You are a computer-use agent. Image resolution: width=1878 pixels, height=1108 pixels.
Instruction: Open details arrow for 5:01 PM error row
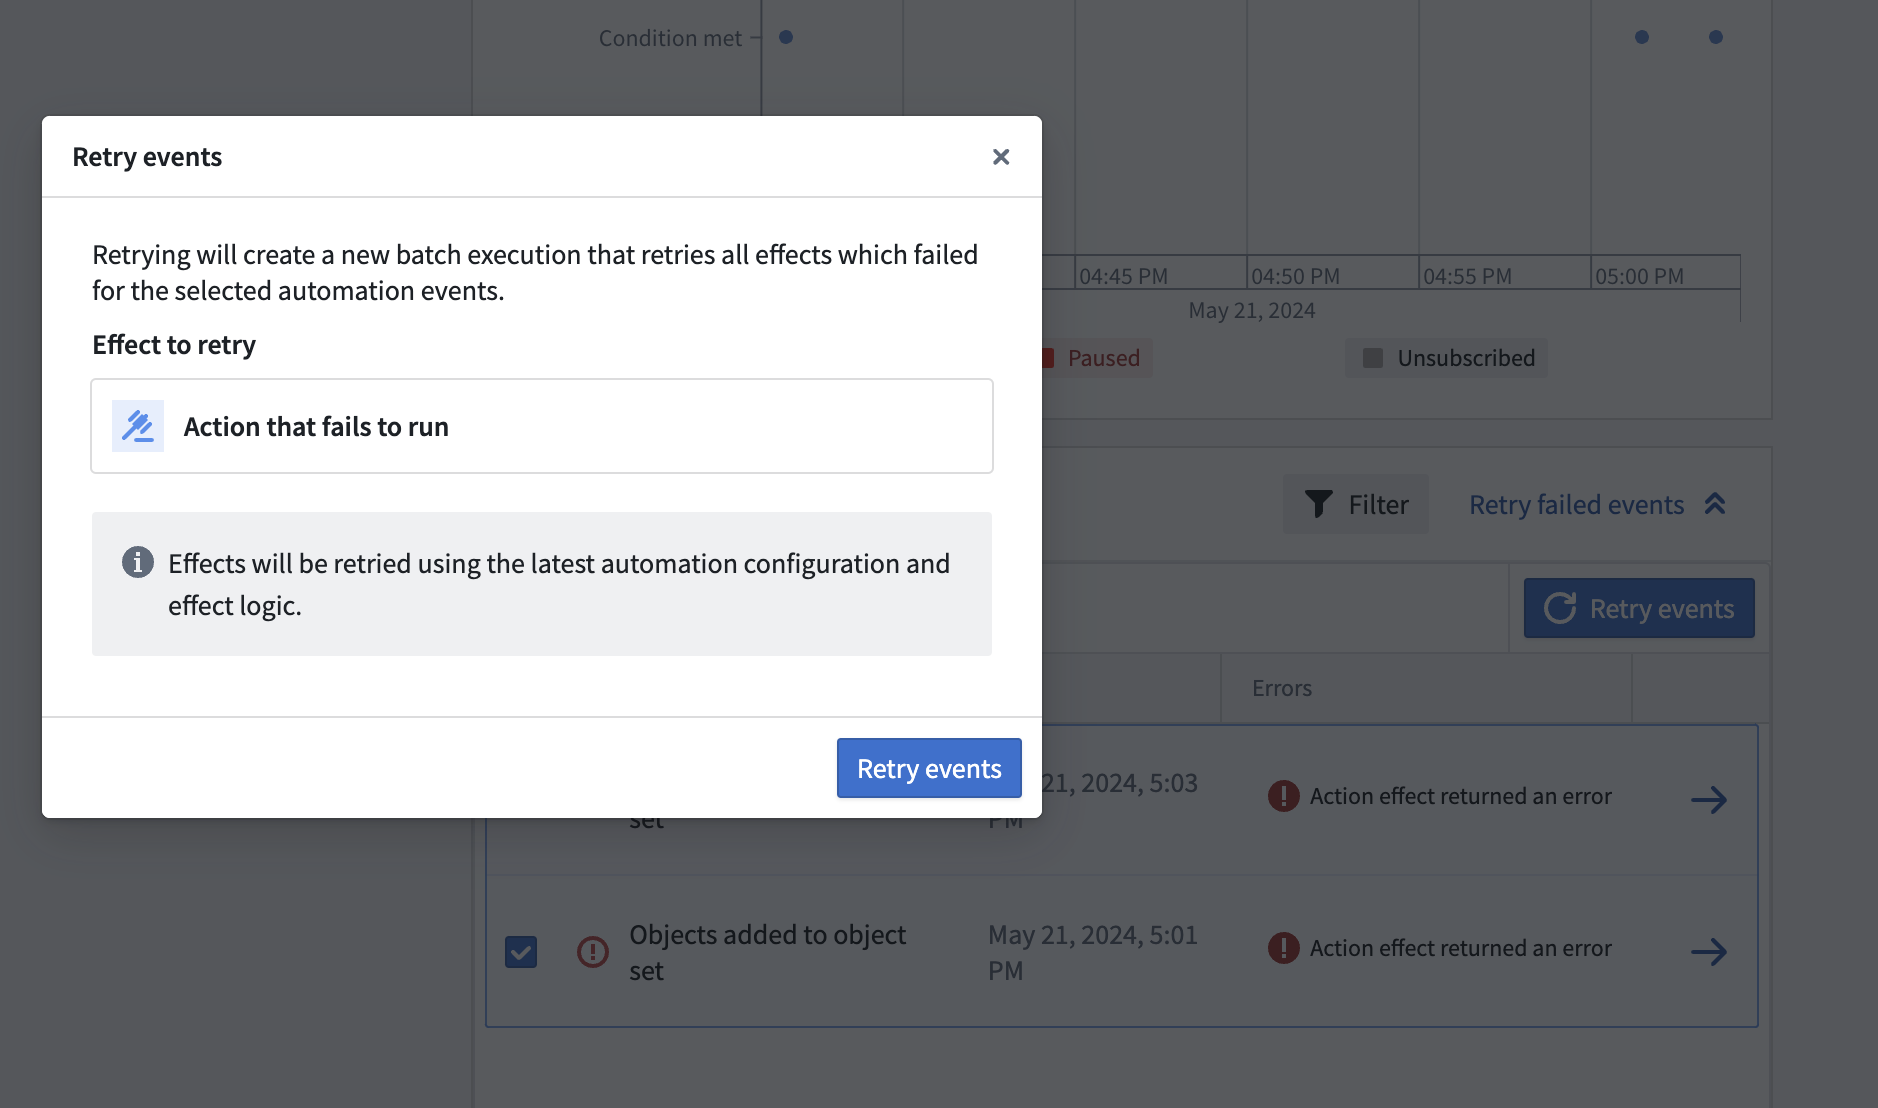pyautogui.click(x=1709, y=952)
